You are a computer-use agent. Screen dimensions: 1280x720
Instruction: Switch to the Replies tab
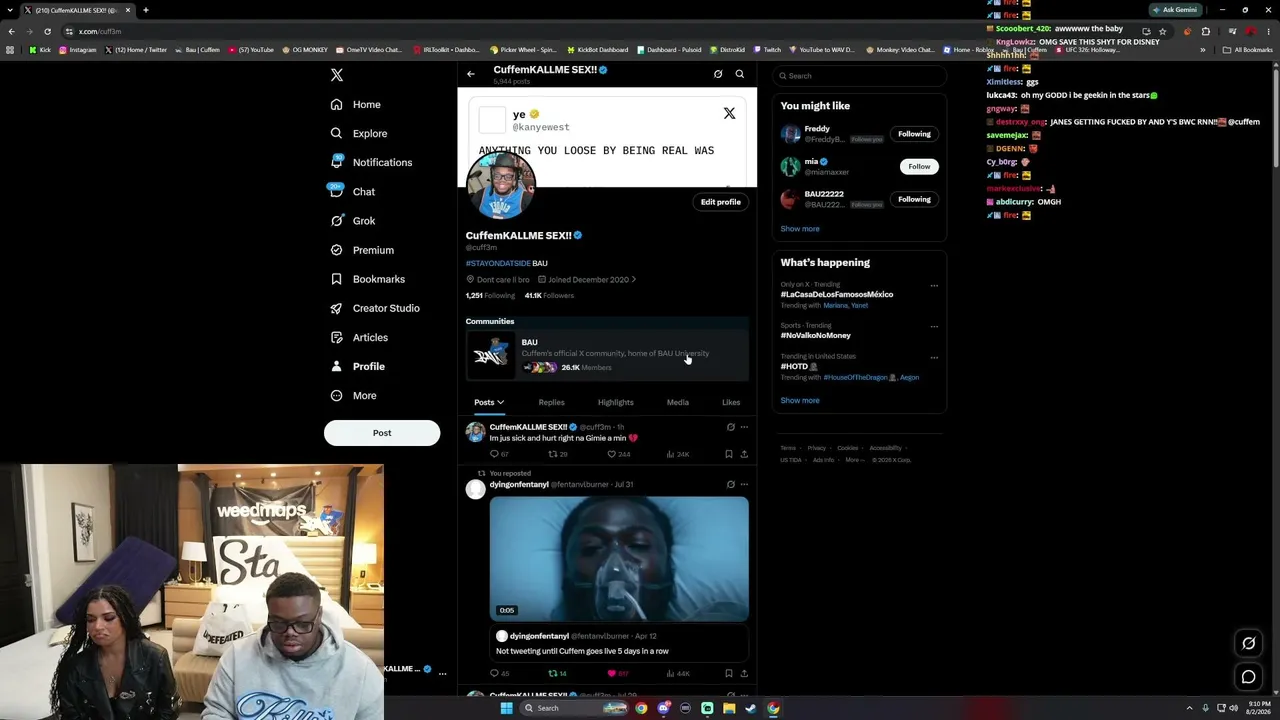point(551,402)
